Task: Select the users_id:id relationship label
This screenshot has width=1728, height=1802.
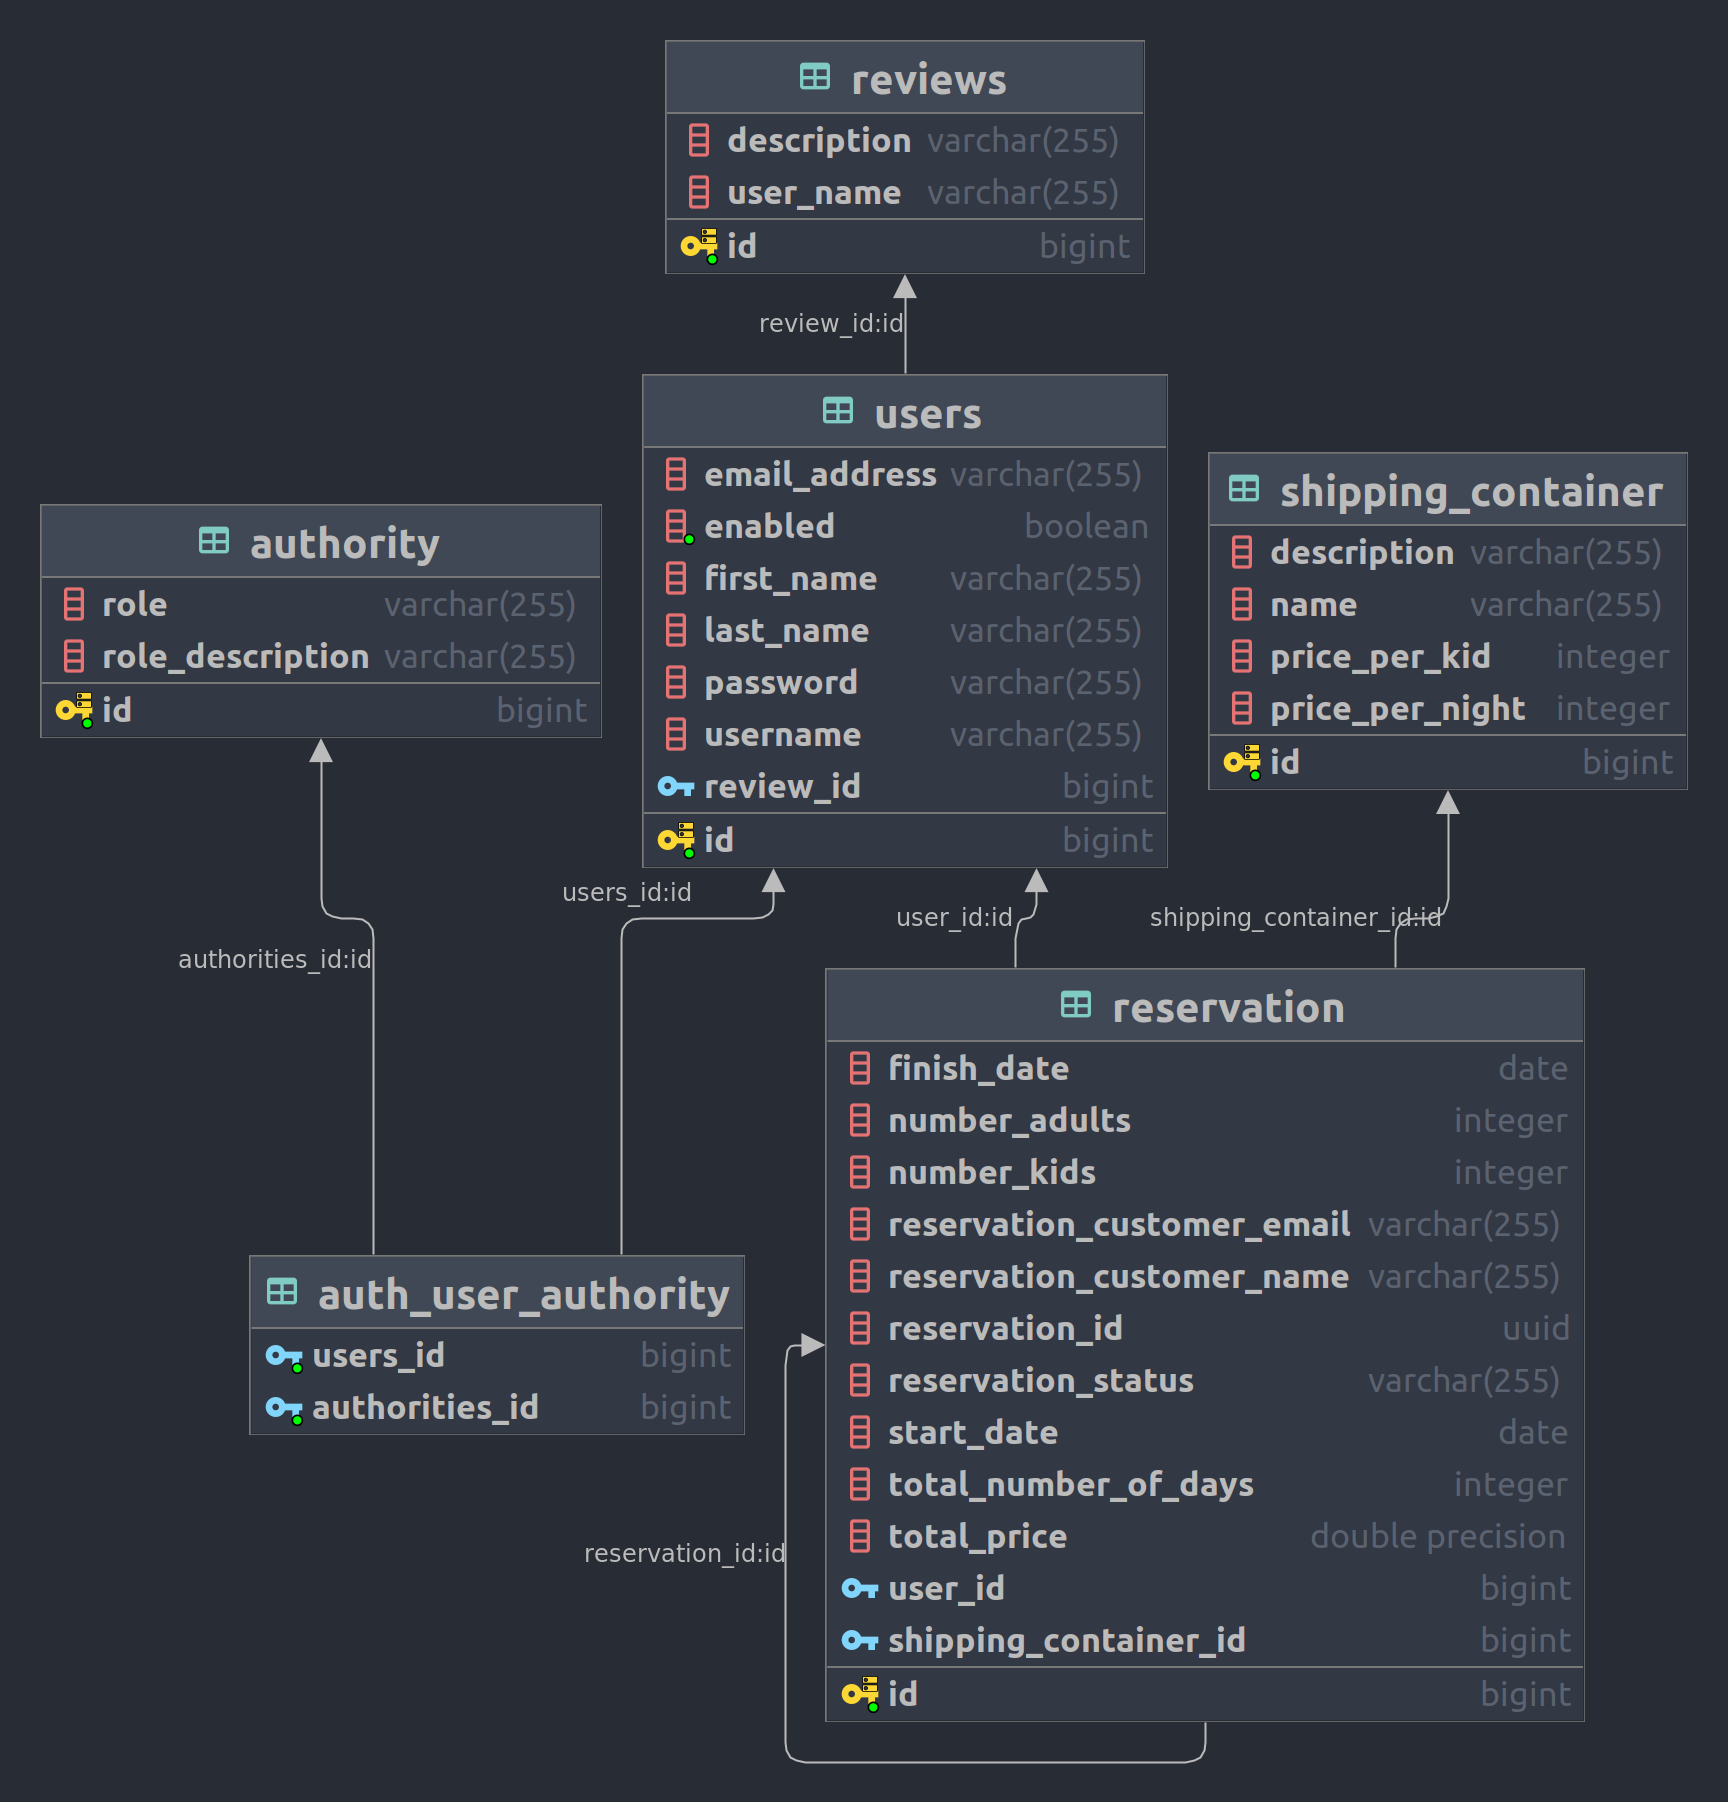Action: coord(627,892)
